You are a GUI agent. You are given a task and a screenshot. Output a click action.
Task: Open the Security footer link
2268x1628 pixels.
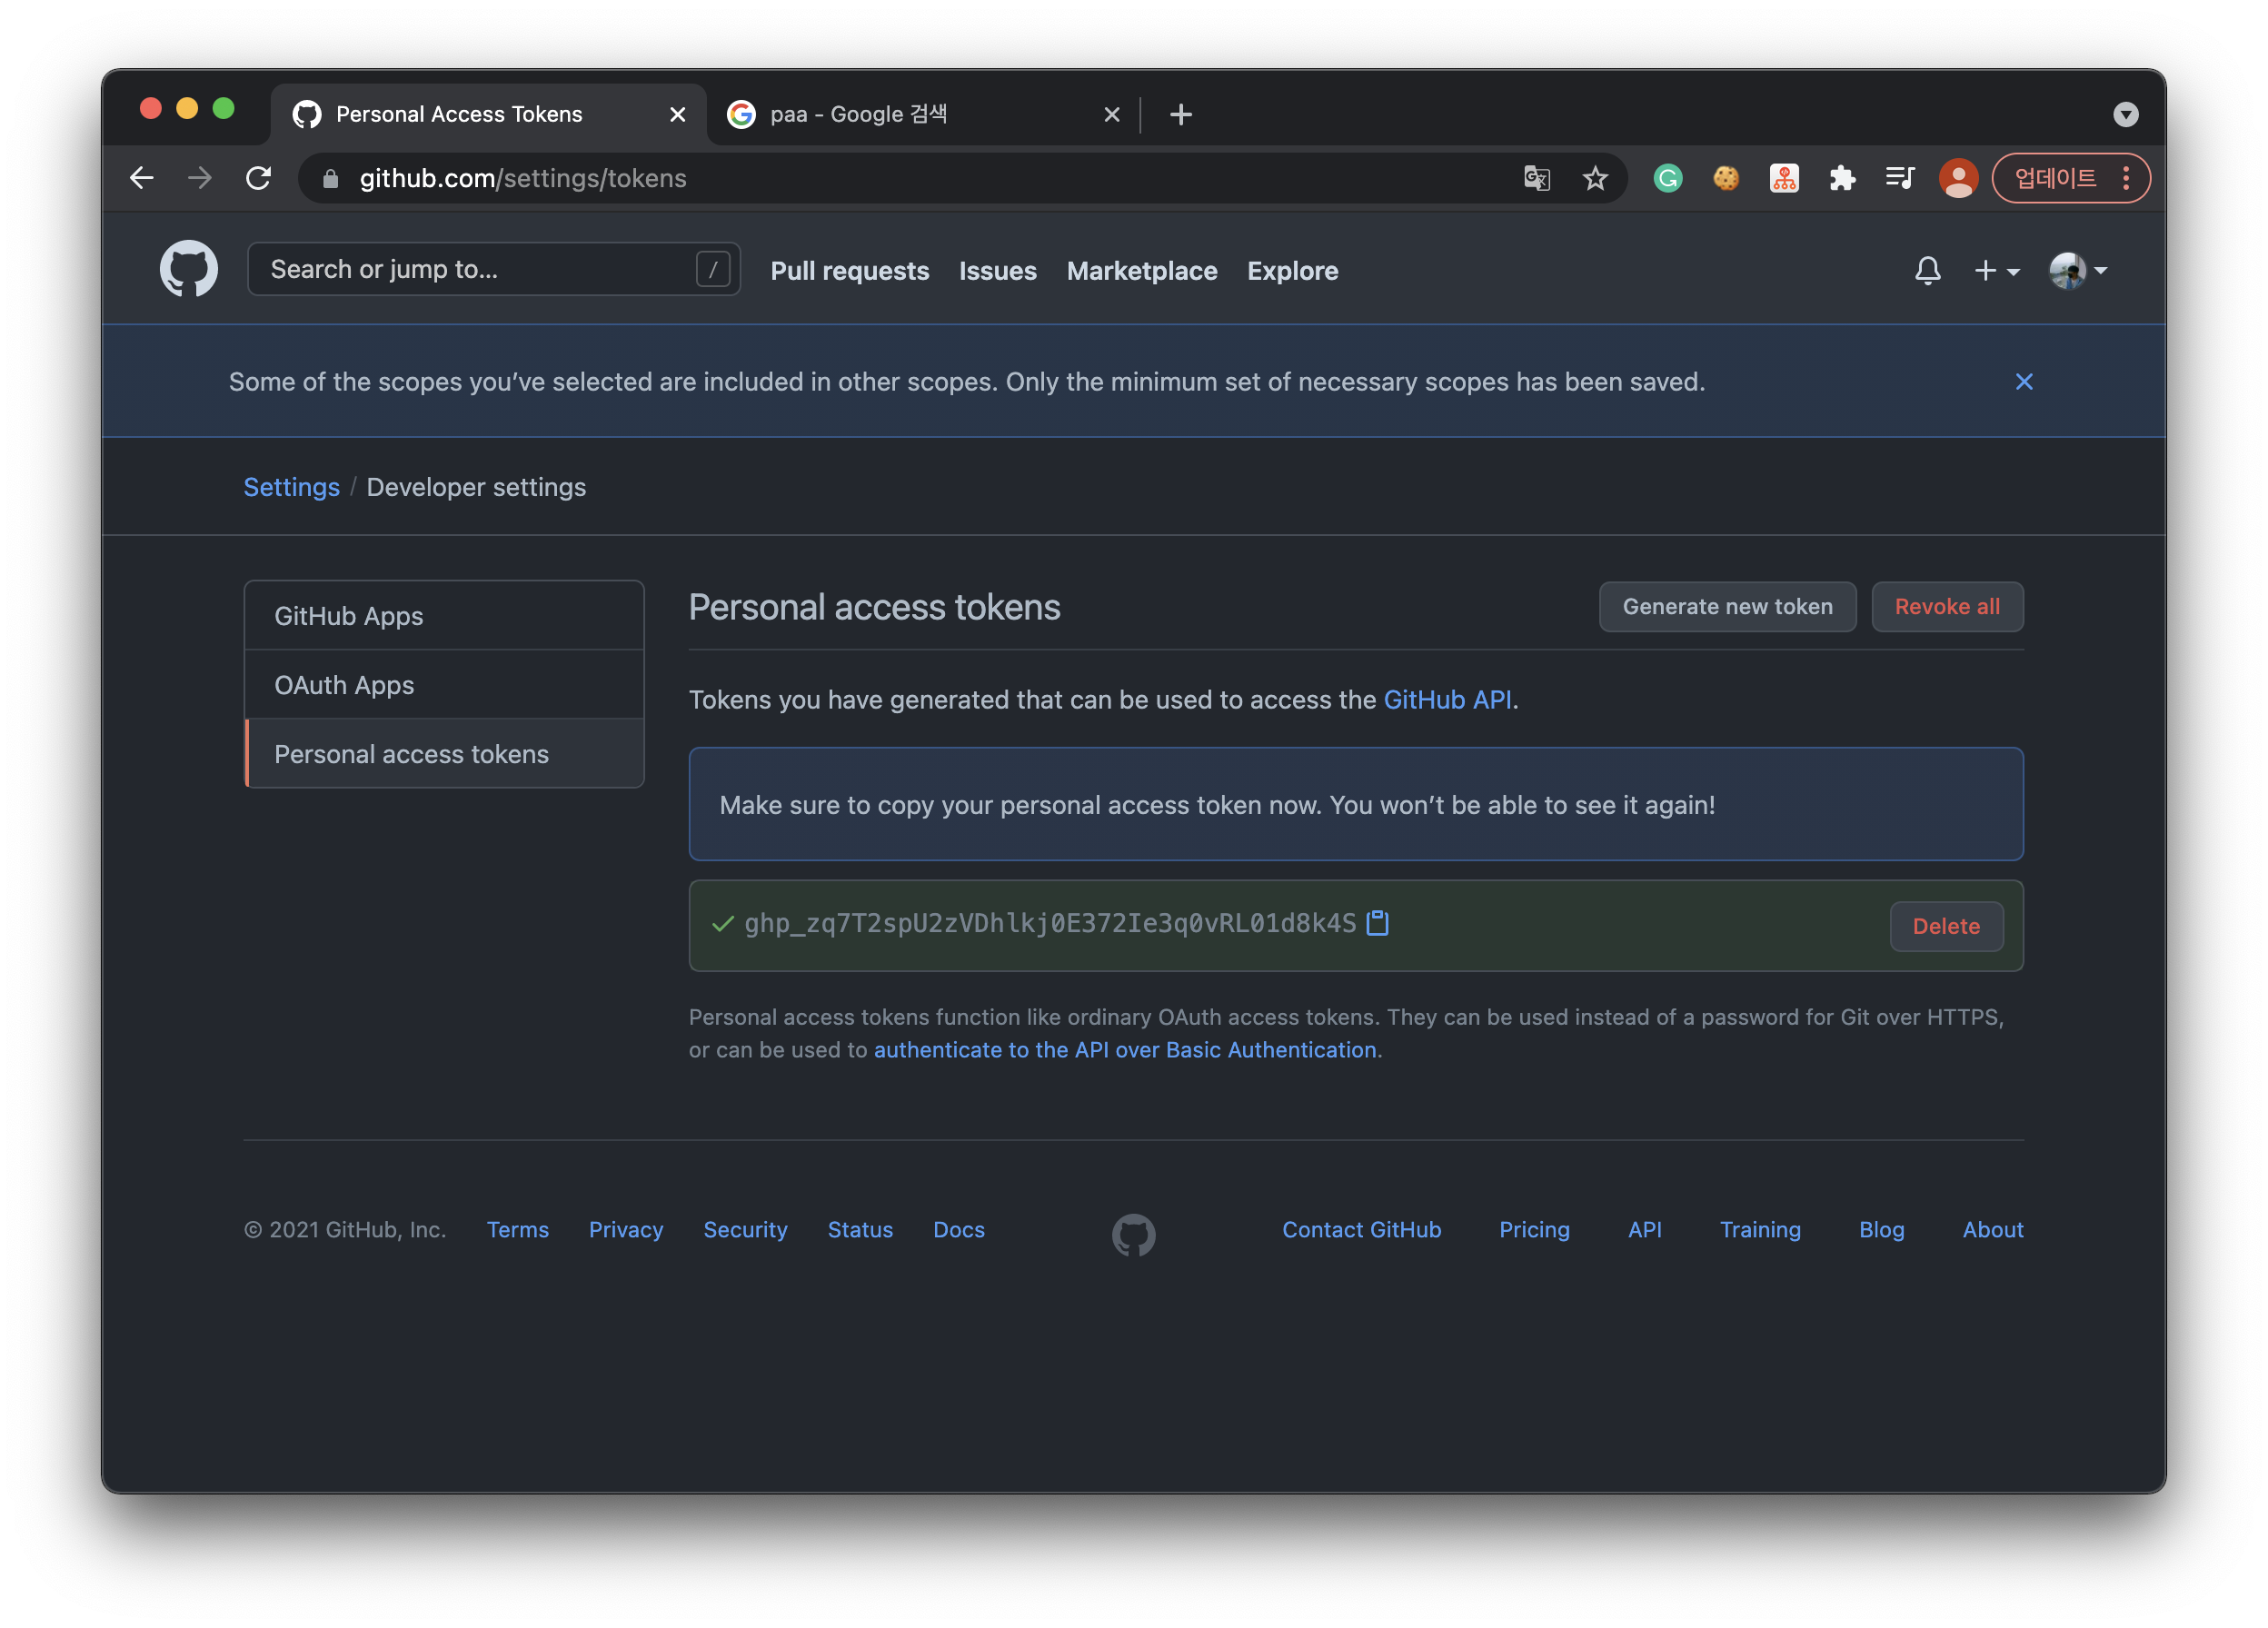(744, 1230)
